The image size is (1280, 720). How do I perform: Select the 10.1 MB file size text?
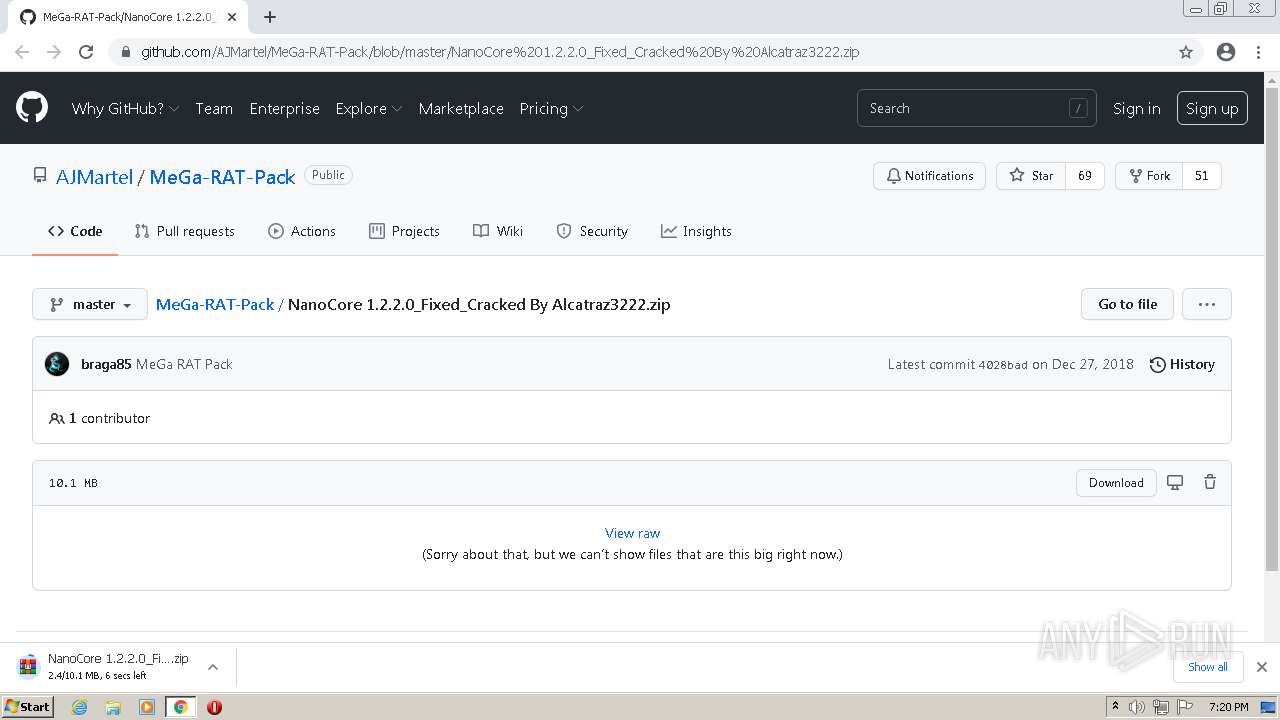73,483
